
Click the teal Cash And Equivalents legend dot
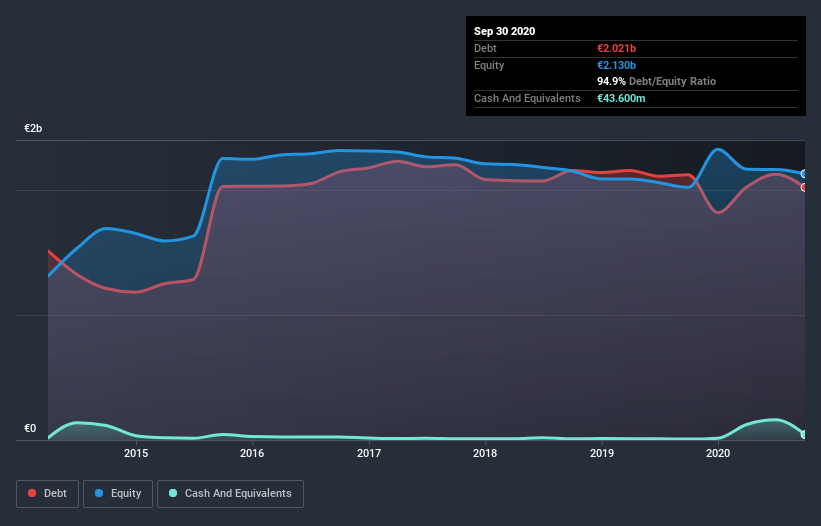pyautogui.click(x=173, y=493)
